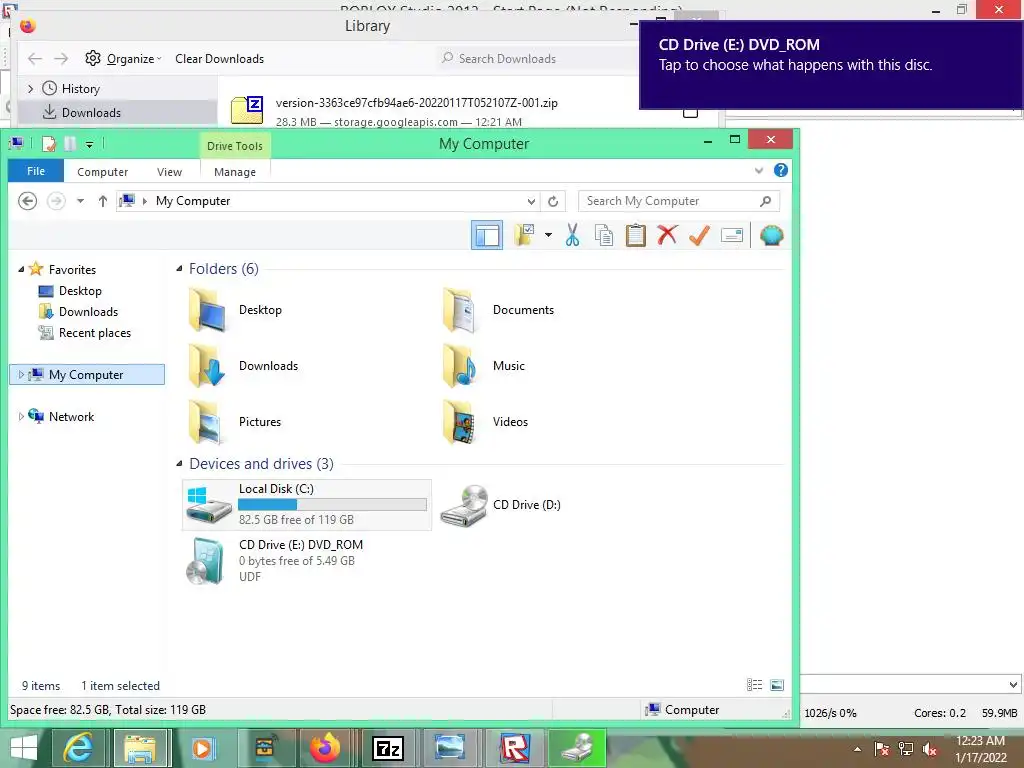
Task: Click the Cut scissors icon
Action: click(x=573, y=235)
